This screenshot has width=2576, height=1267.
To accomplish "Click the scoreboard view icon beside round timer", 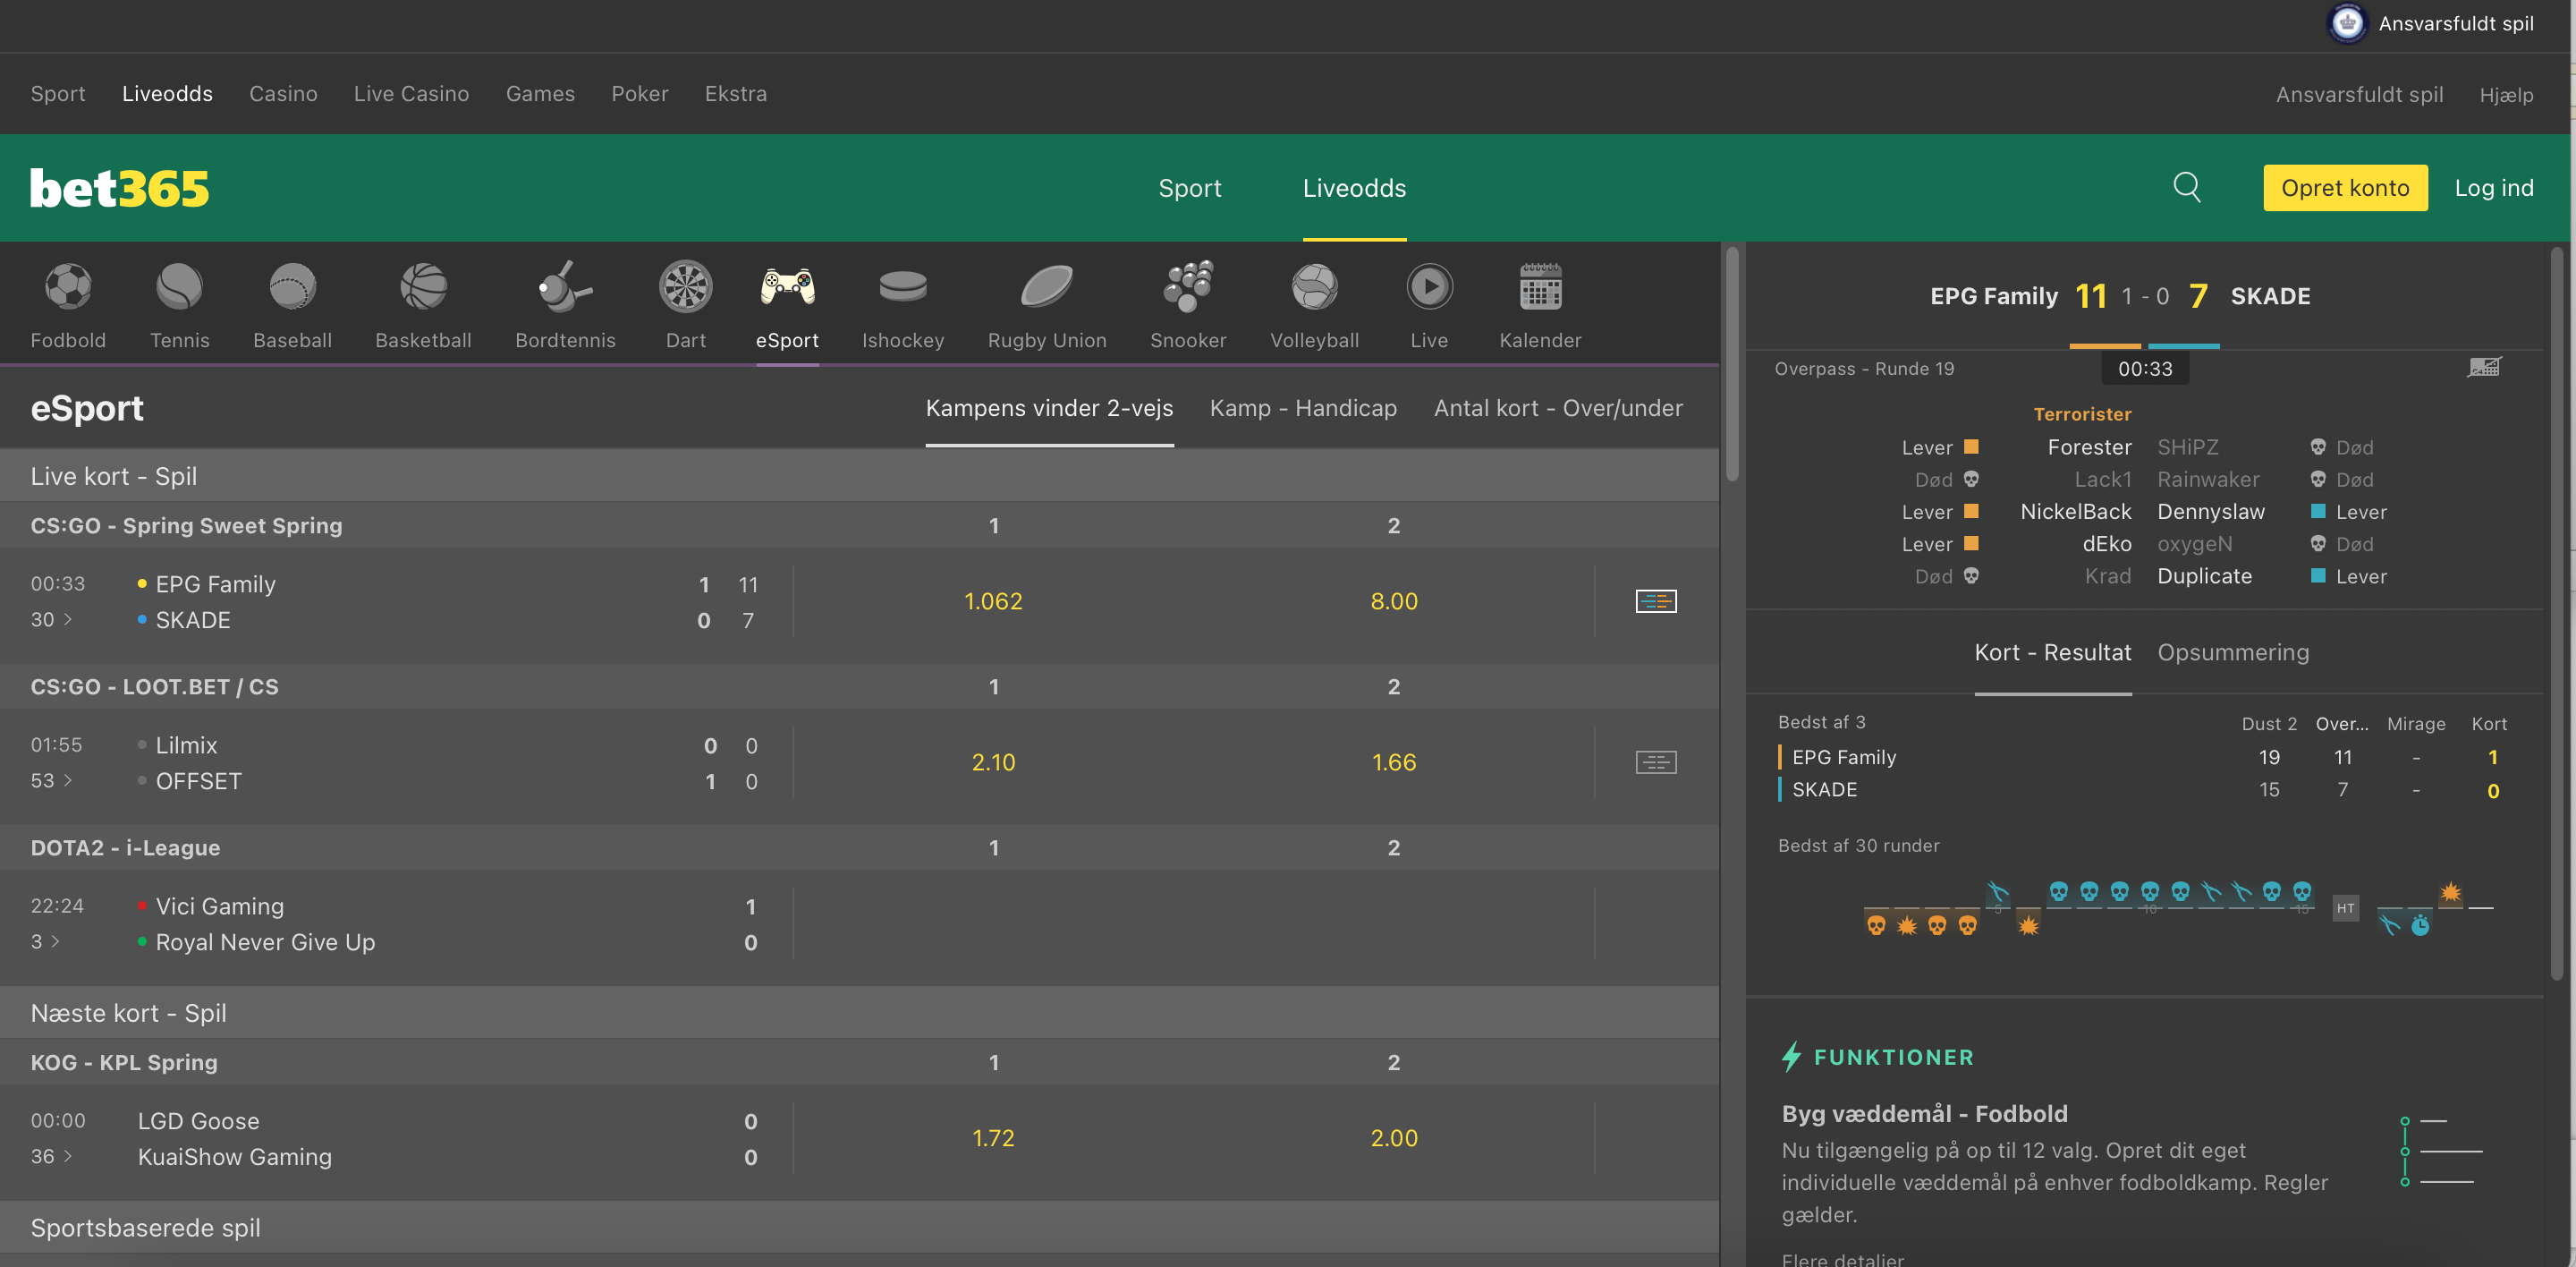I will (x=2484, y=368).
